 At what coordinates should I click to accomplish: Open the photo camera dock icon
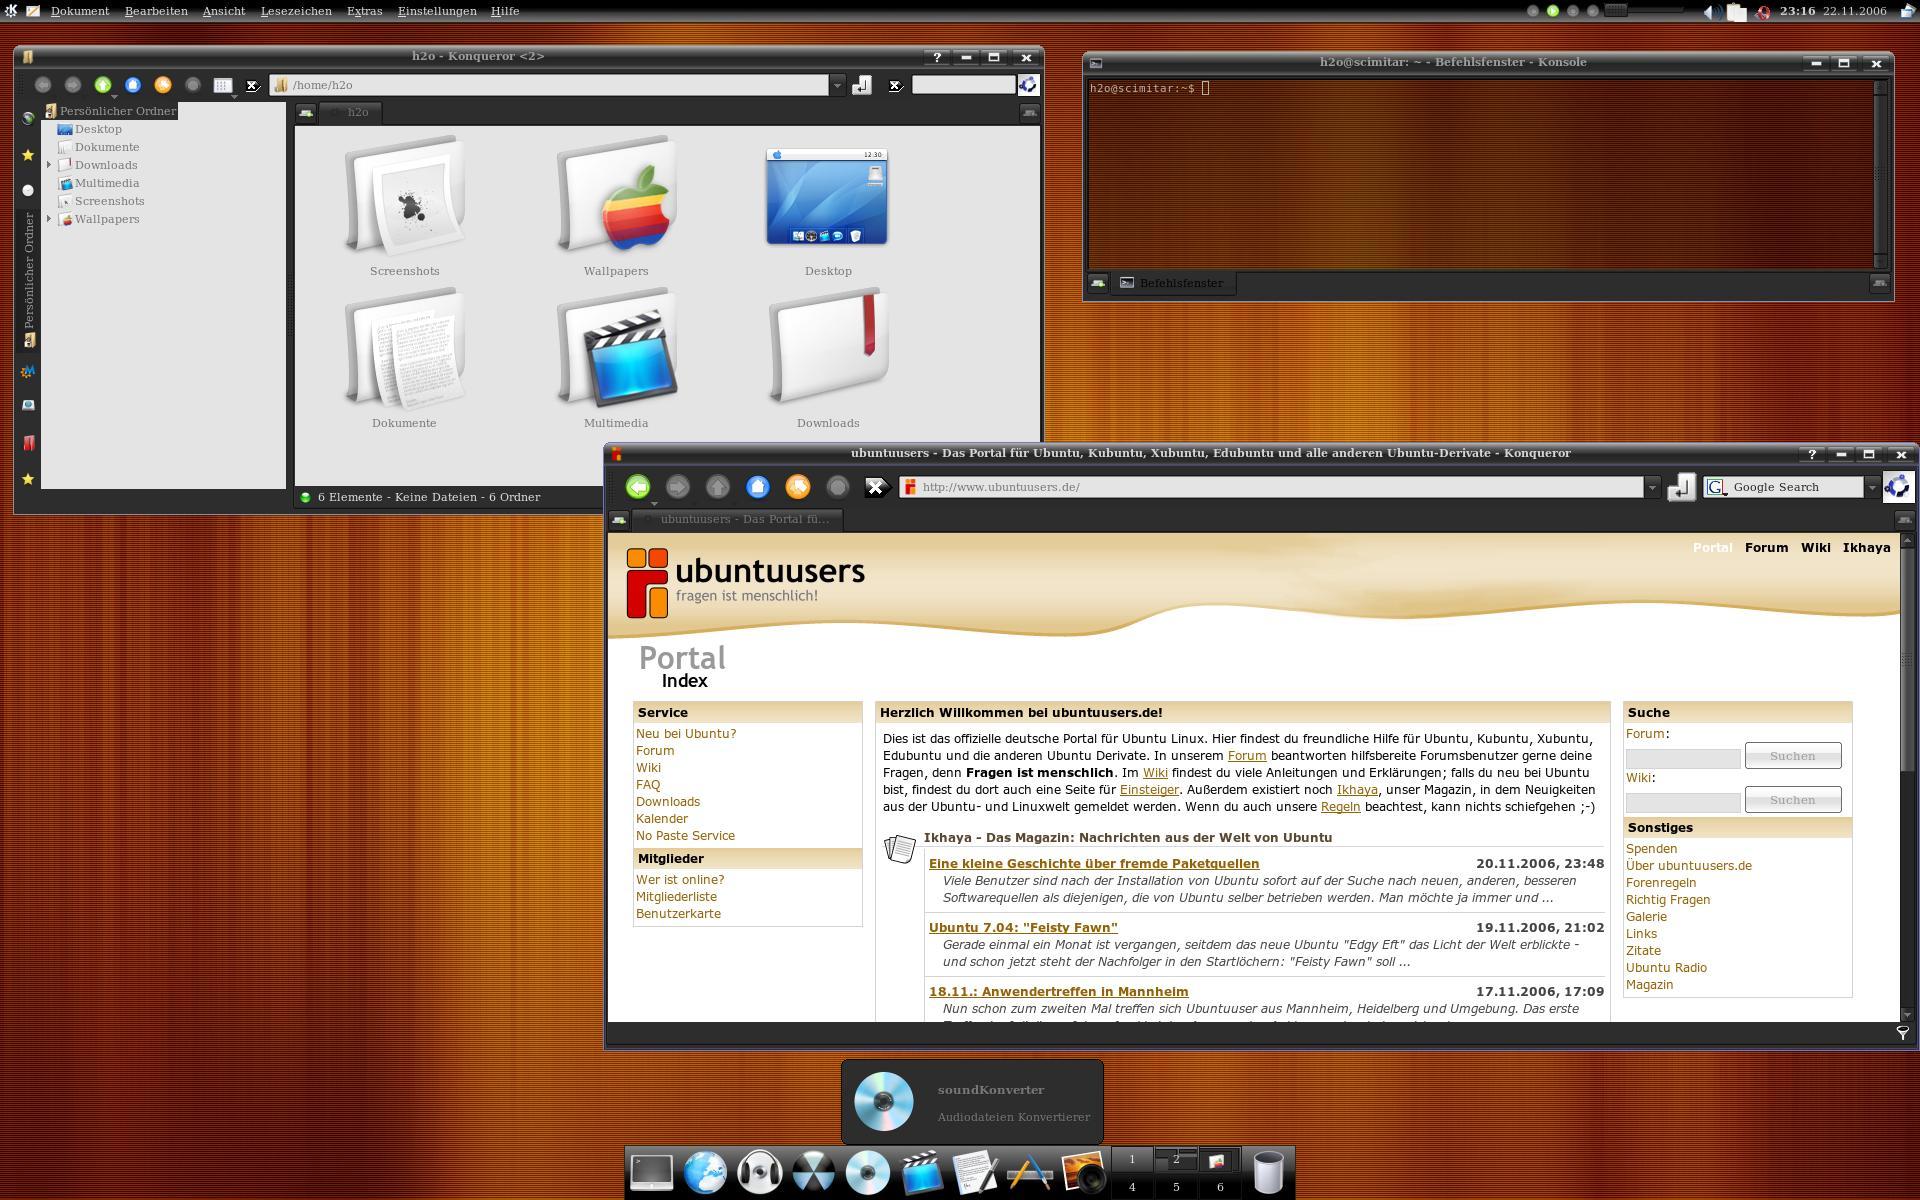click(x=1083, y=1172)
